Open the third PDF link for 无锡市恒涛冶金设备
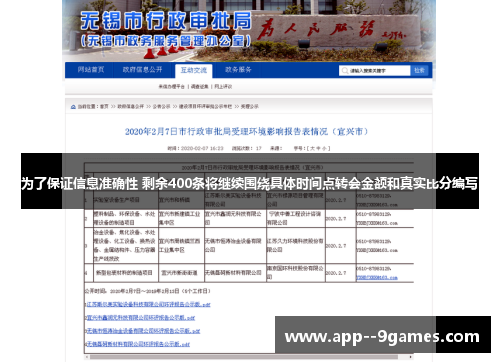Viewport: 500px width, 362px height. [x=143, y=331]
